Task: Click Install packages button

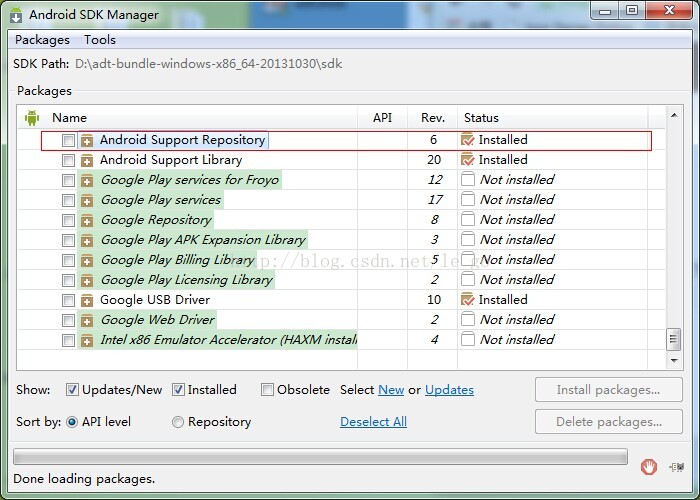Action: click(608, 390)
